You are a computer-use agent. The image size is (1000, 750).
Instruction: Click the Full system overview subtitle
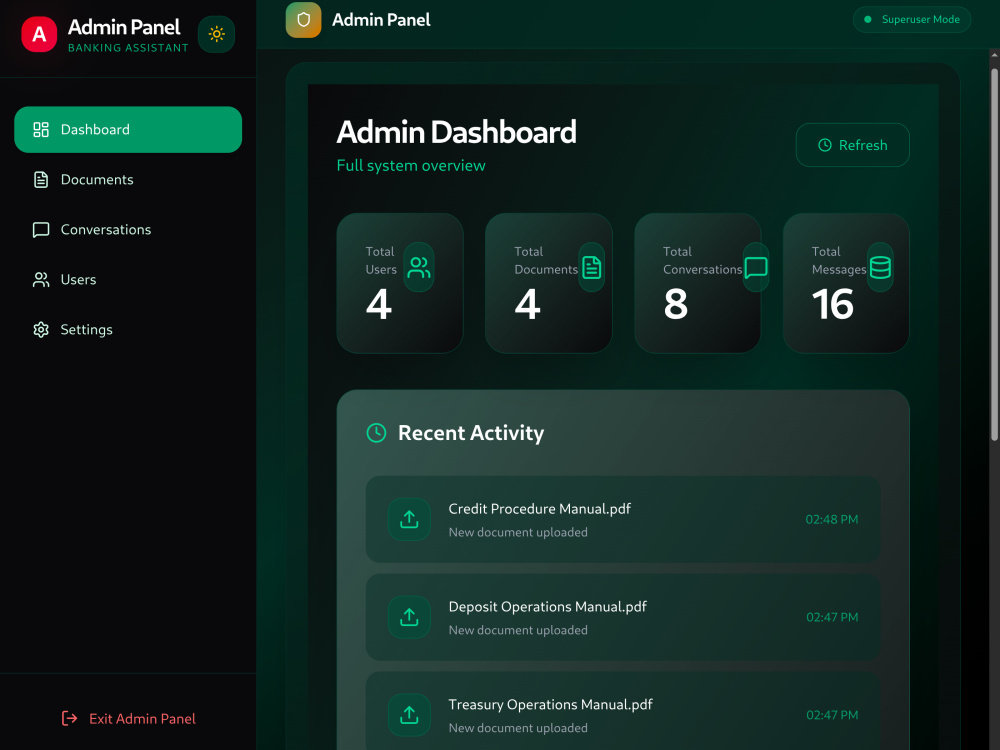tap(411, 166)
